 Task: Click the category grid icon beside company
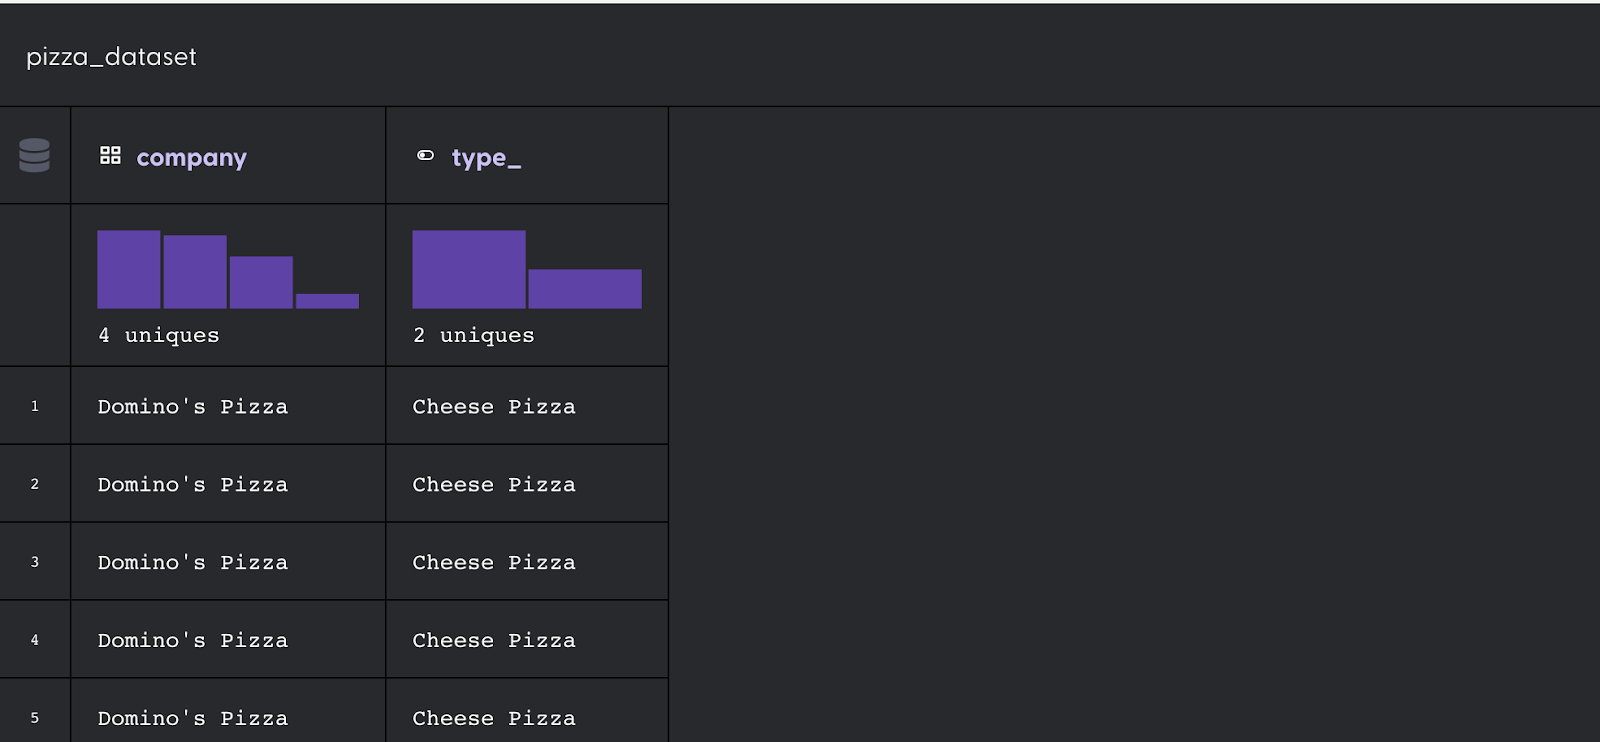click(x=110, y=155)
